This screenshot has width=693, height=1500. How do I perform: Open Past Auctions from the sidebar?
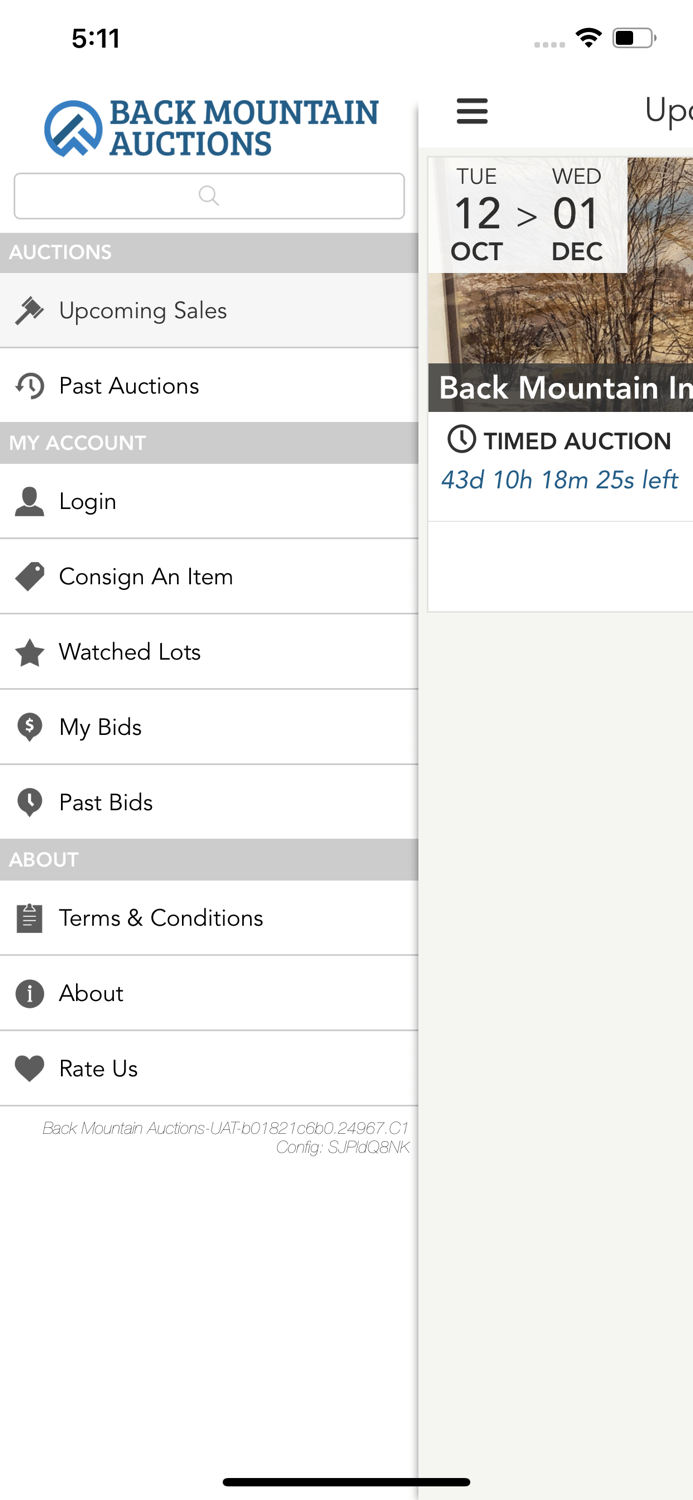130,385
